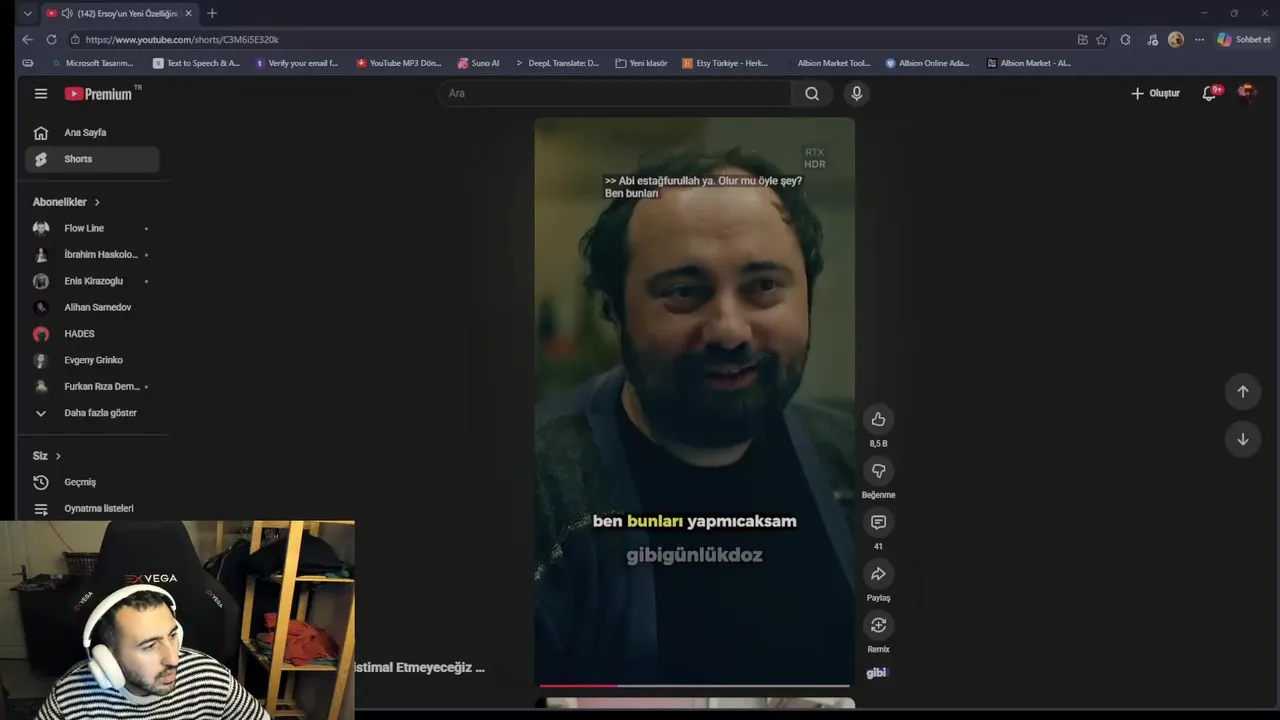Expand Abonelikler section chevron
The width and height of the screenshot is (1280, 720).
click(x=97, y=202)
